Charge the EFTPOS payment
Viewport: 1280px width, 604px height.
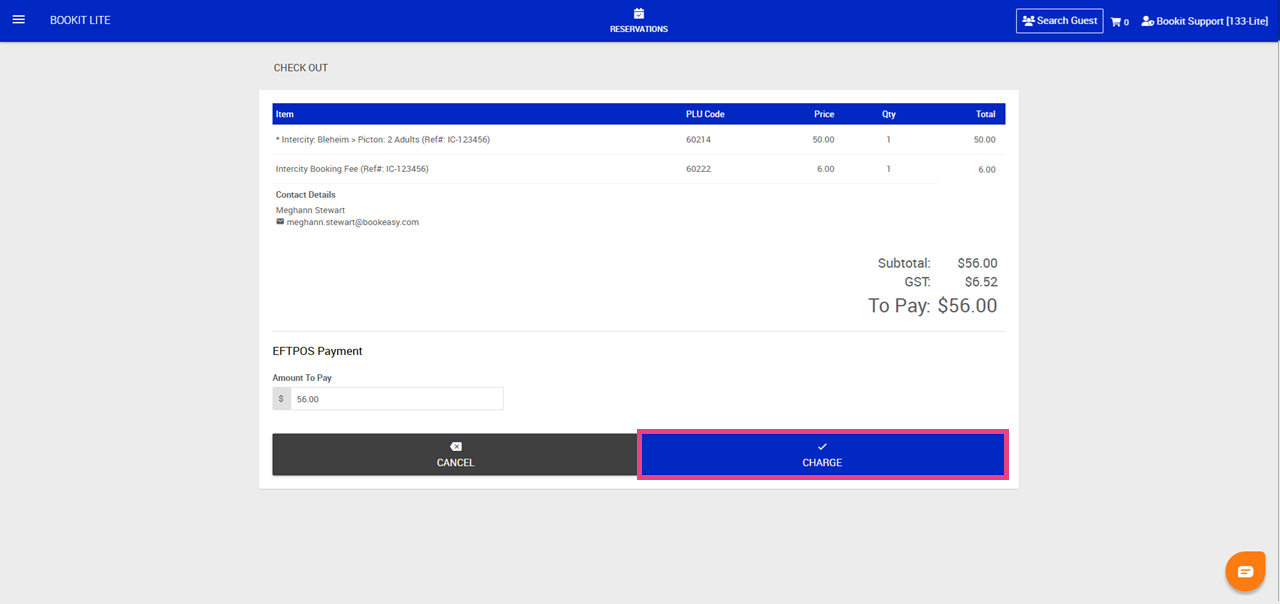(822, 454)
